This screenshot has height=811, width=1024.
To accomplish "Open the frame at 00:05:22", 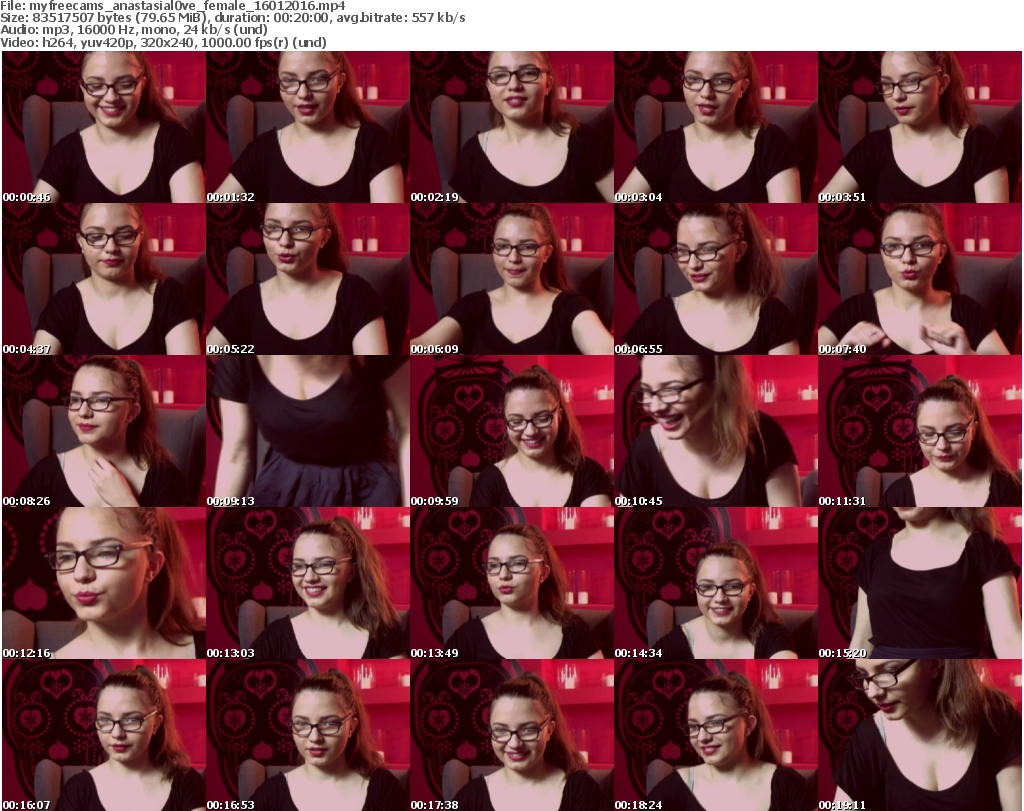I will (x=308, y=279).
